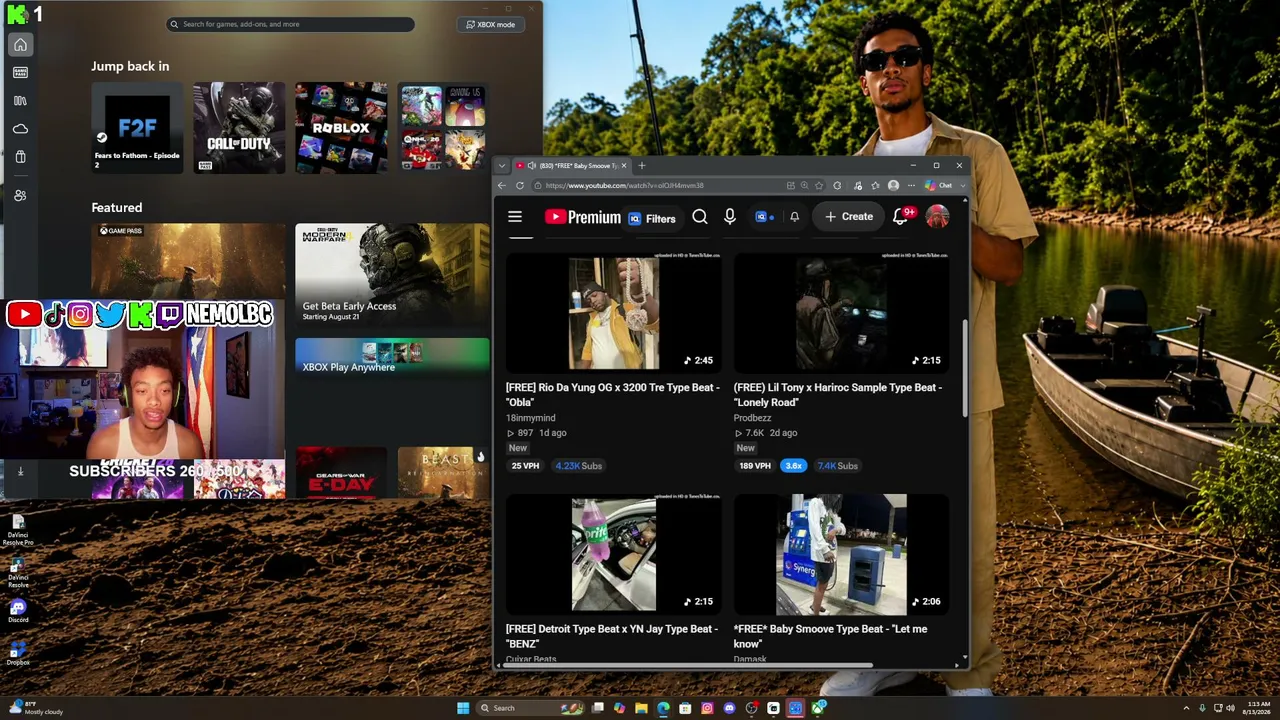
Task: Reload the YouTube page
Action: tap(520, 185)
